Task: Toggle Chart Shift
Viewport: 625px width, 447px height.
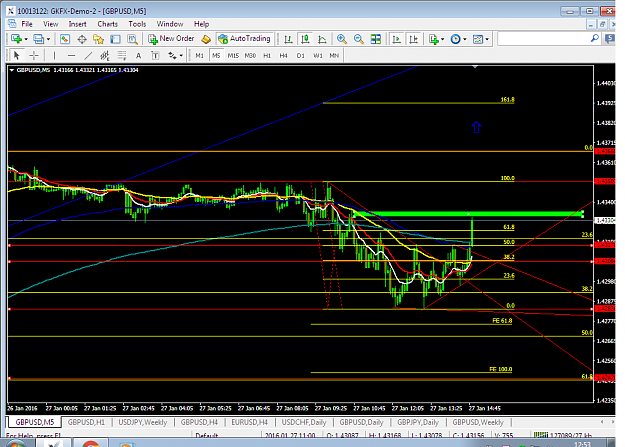Action: [414, 39]
